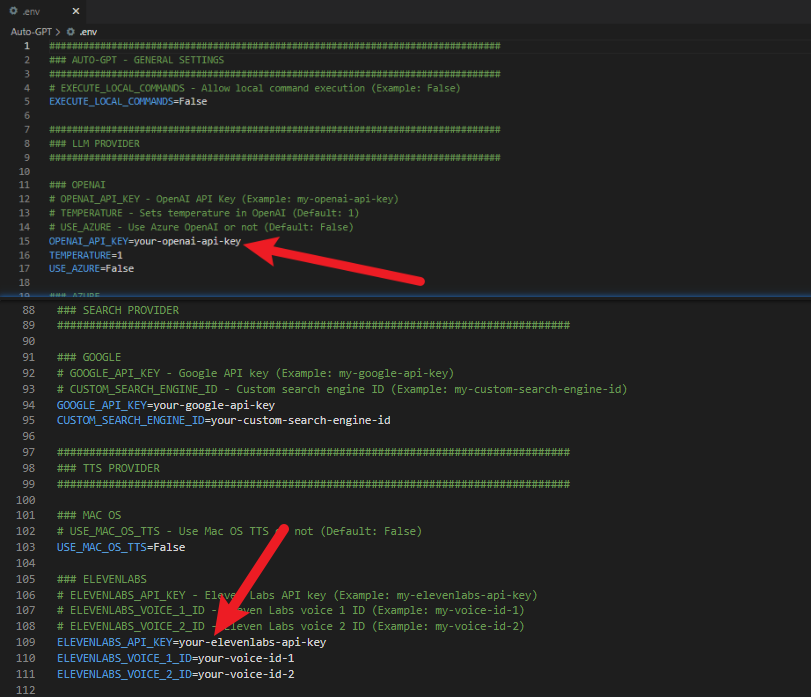Click the TEMPERATURE=1 line

click(86, 255)
